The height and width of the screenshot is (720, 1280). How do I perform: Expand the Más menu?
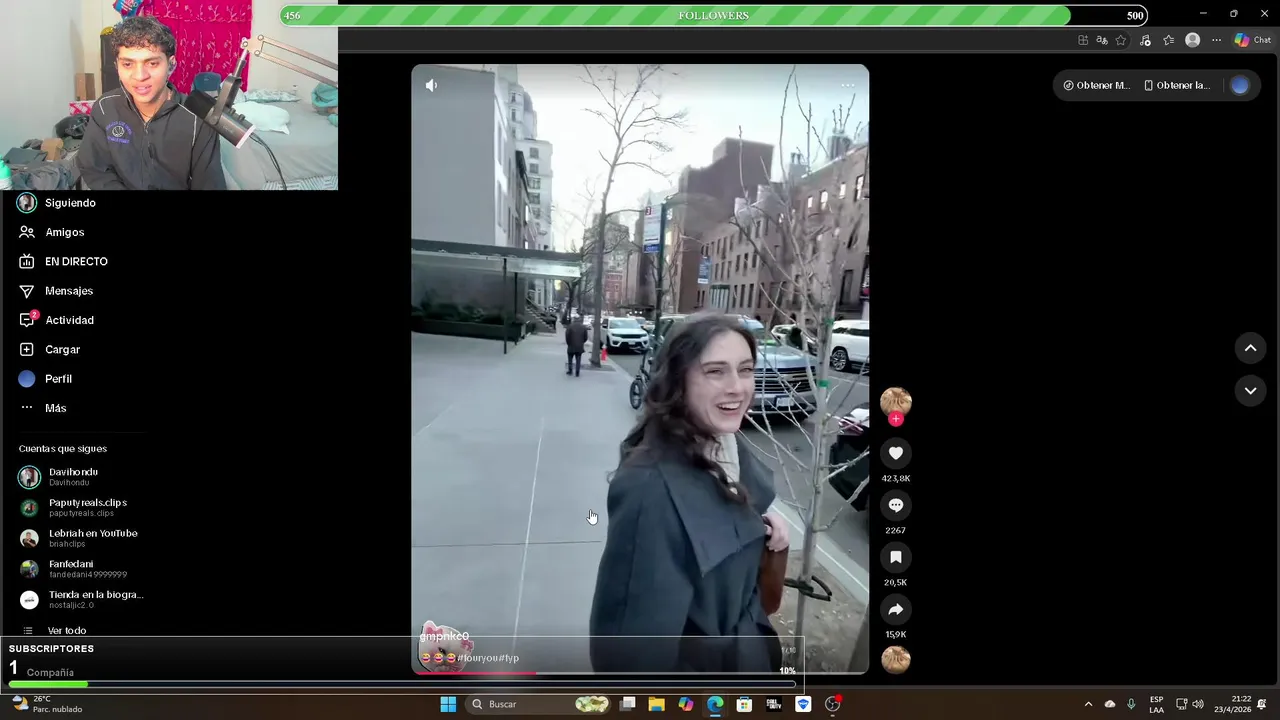42,408
